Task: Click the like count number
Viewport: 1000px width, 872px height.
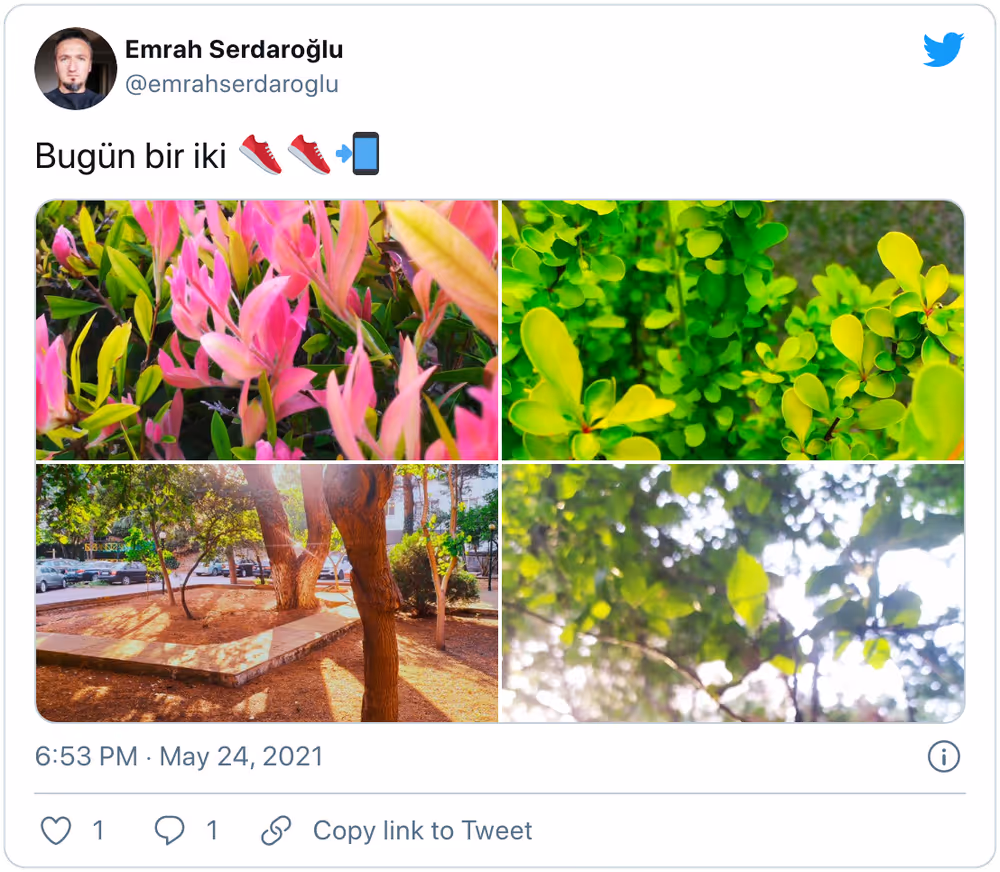Action: (x=98, y=831)
